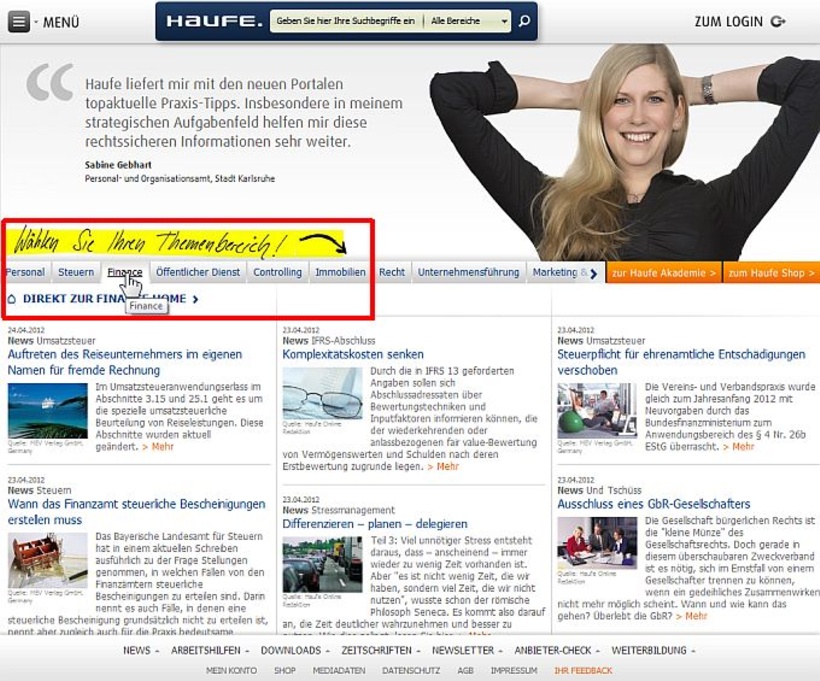Expand the Weiterbildung footer menu

[653, 650]
